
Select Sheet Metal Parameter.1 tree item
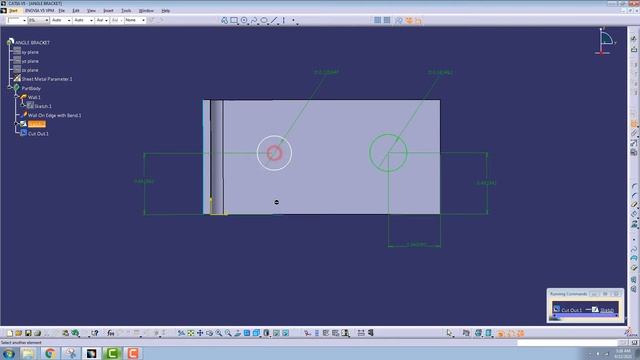[x=47, y=79]
